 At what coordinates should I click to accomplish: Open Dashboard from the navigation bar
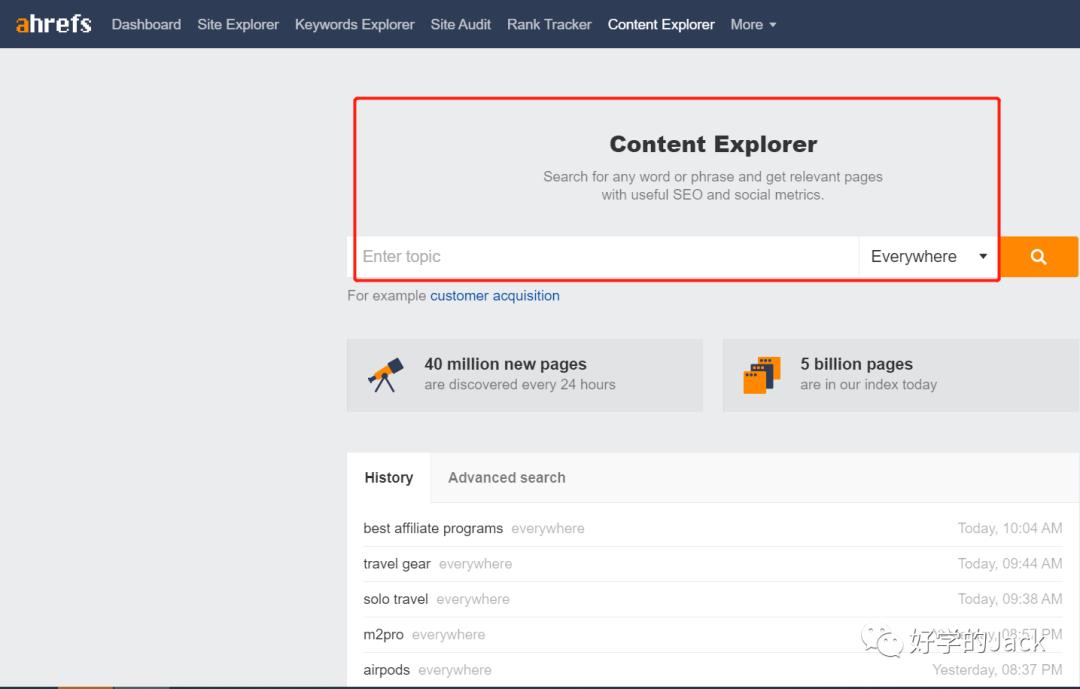pos(146,24)
